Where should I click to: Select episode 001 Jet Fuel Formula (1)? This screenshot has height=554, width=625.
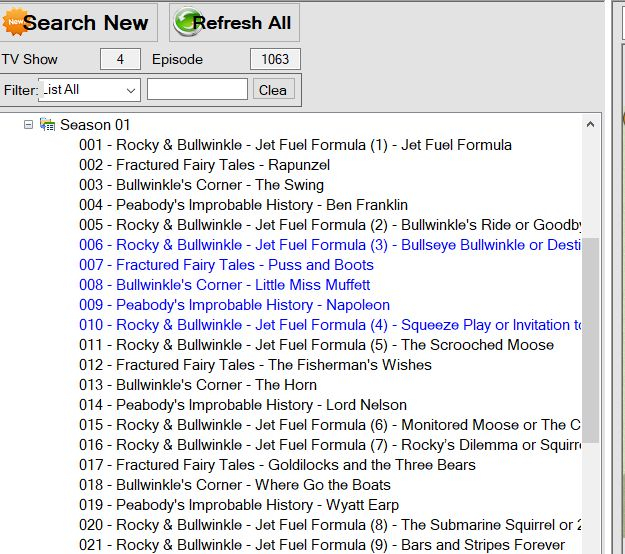tap(295, 145)
